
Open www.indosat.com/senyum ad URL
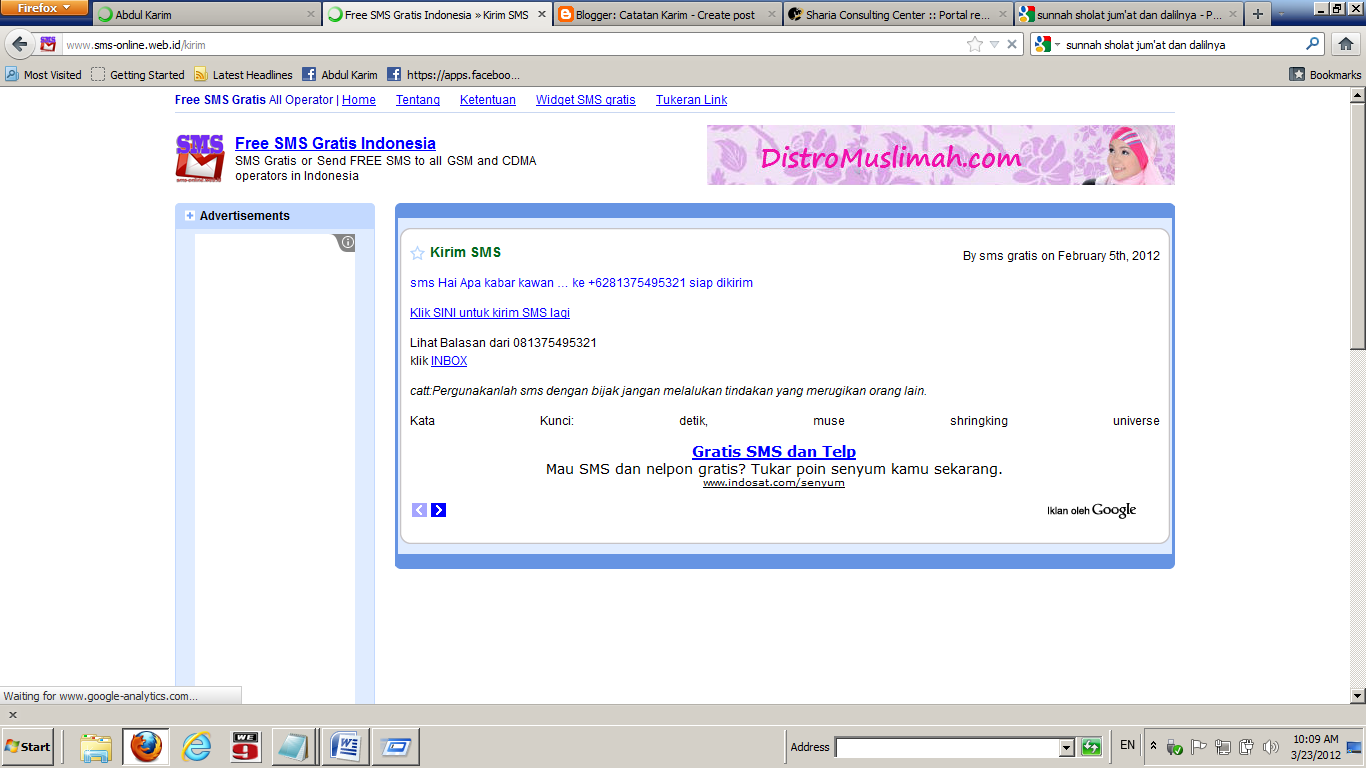[774, 483]
